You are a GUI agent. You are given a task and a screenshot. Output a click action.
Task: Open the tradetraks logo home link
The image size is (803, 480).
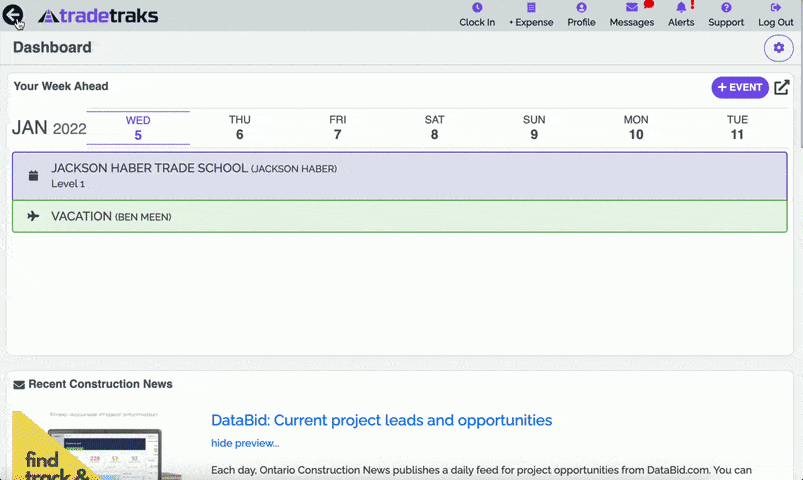(98, 16)
